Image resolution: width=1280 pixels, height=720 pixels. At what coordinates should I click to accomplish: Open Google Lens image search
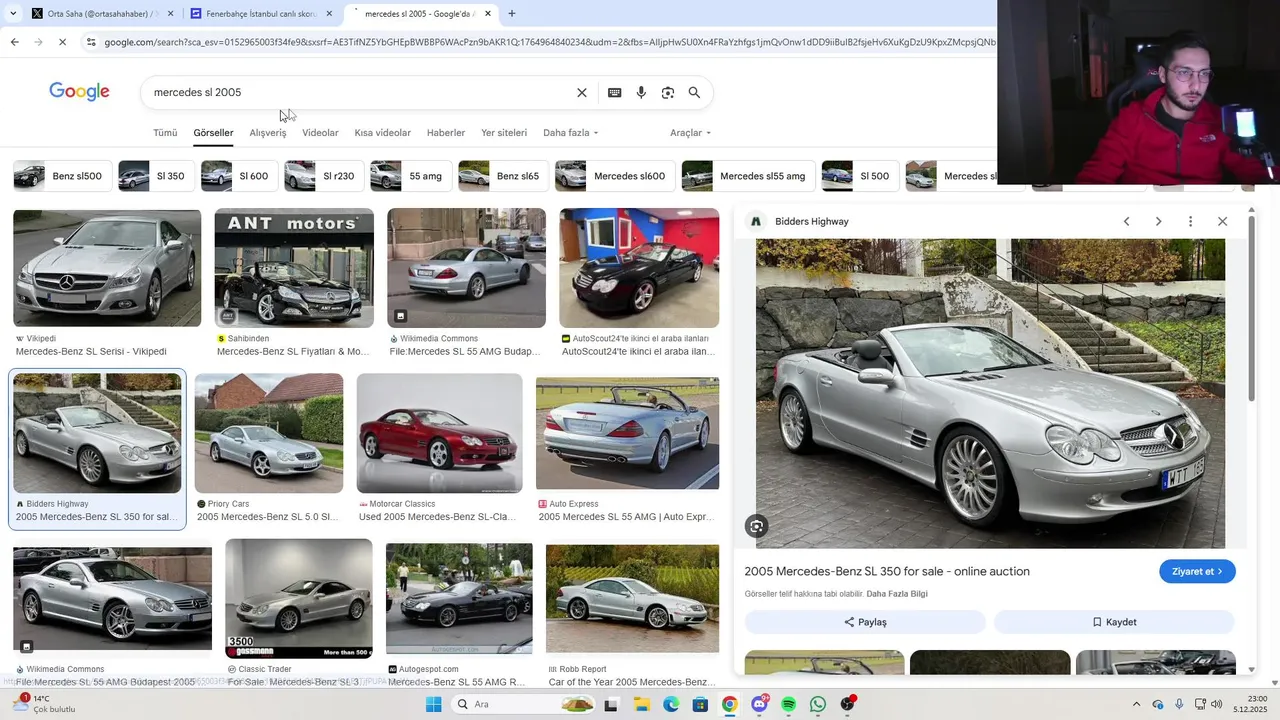pyautogui.click(x=668, y=92)
